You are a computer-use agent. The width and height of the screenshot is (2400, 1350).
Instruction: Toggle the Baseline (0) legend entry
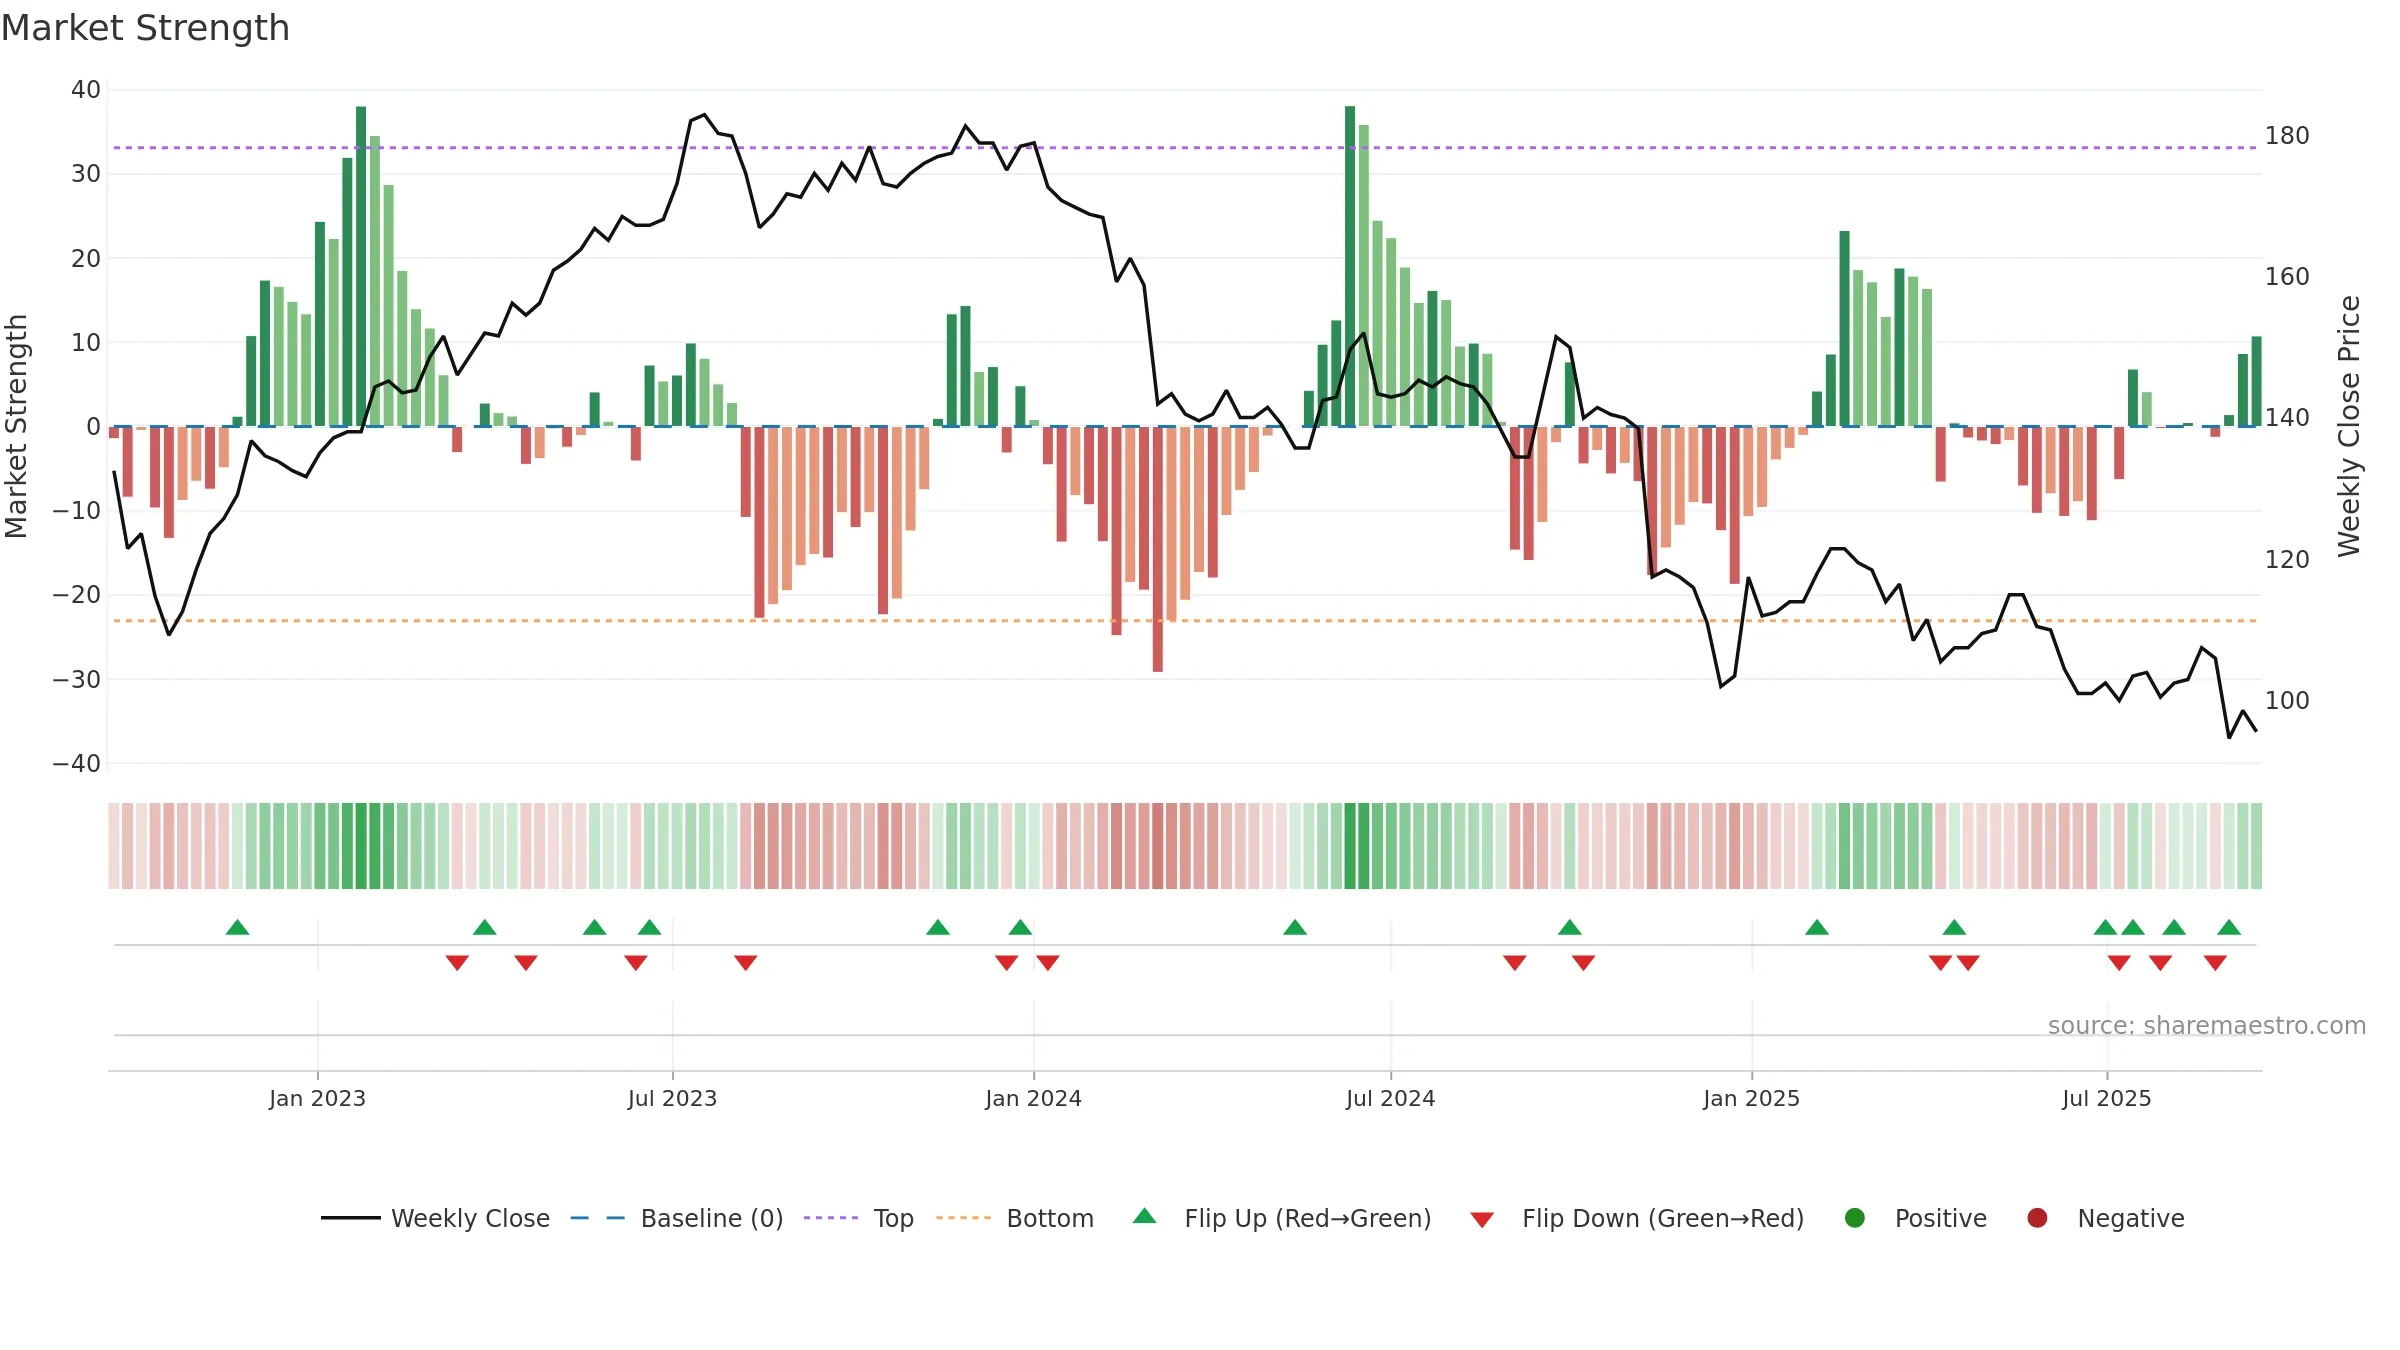[677, 1218]
